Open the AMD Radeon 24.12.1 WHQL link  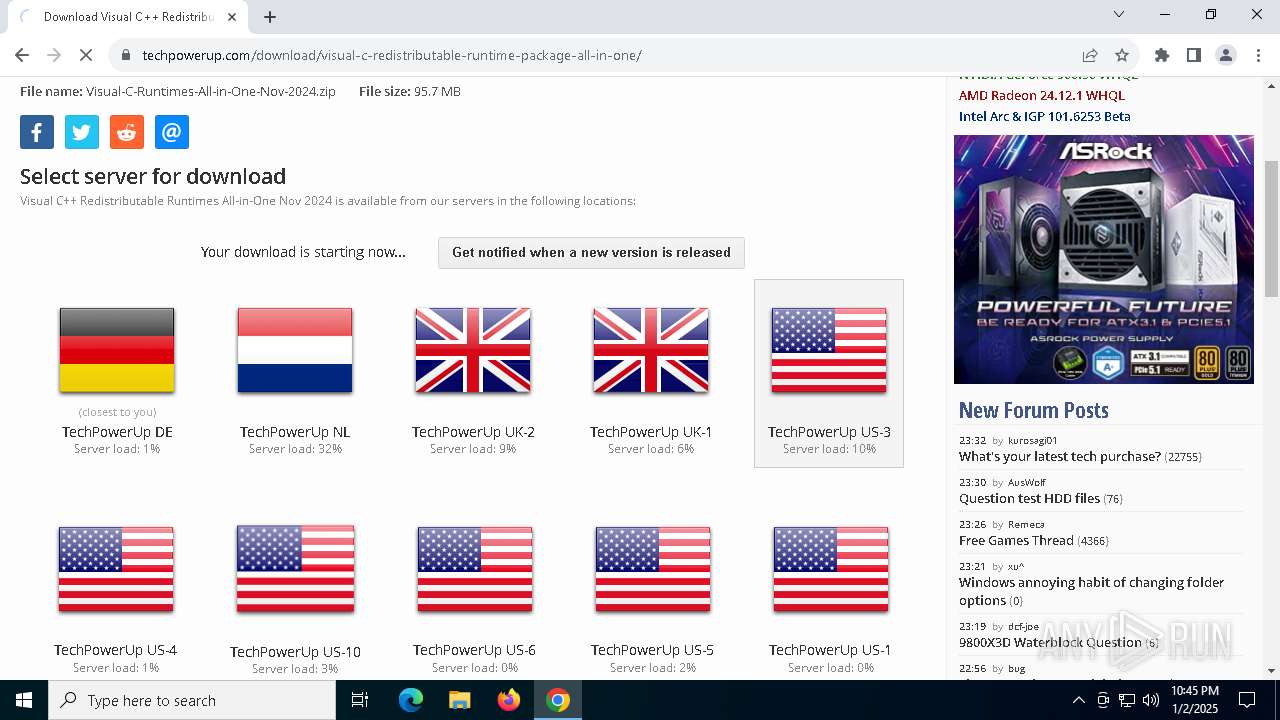pos(1042,96)
